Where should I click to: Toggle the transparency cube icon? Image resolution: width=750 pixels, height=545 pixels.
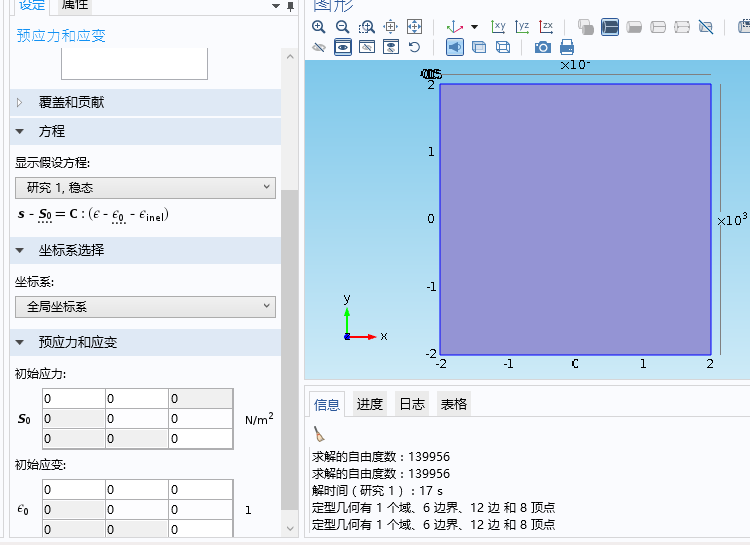[x=479, y=47]
